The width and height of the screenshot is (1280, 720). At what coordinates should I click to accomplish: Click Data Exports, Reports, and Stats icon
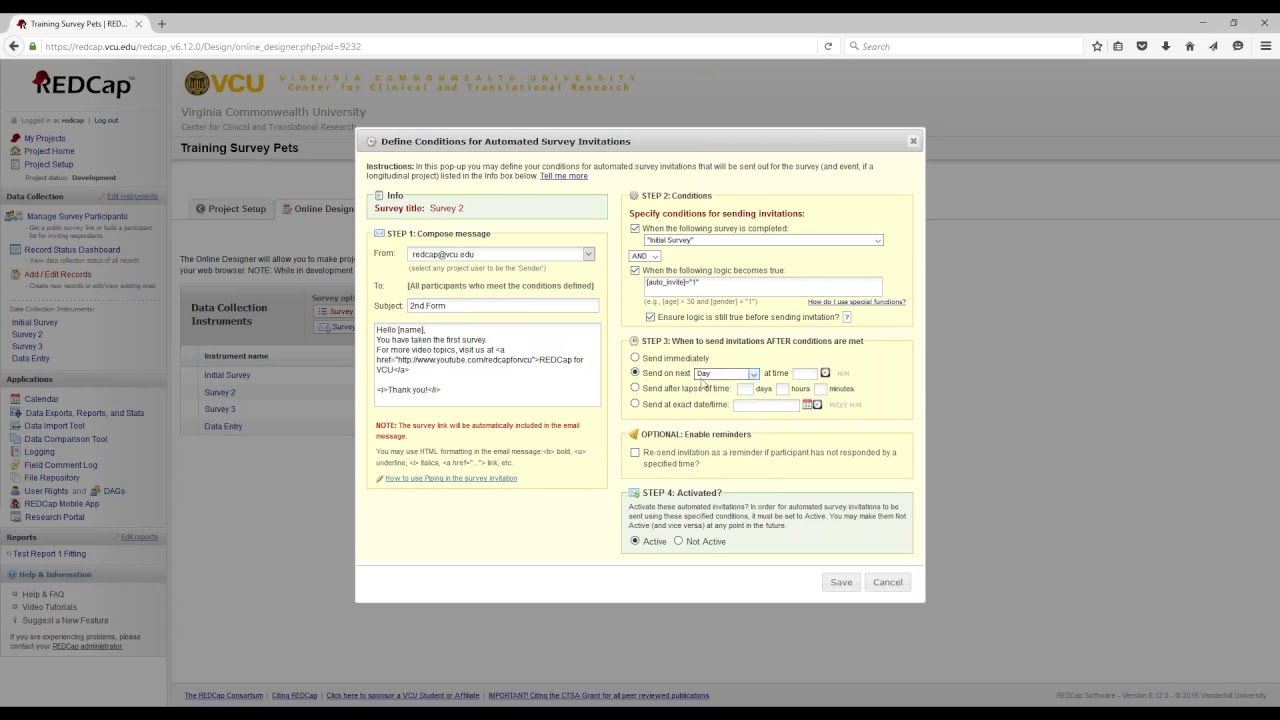[x=15, y=413]
